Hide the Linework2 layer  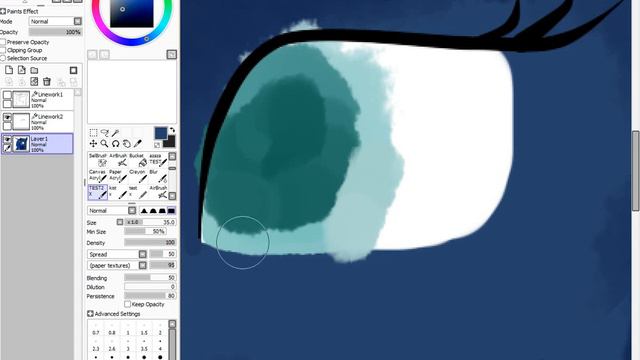[x=7, y=118]
